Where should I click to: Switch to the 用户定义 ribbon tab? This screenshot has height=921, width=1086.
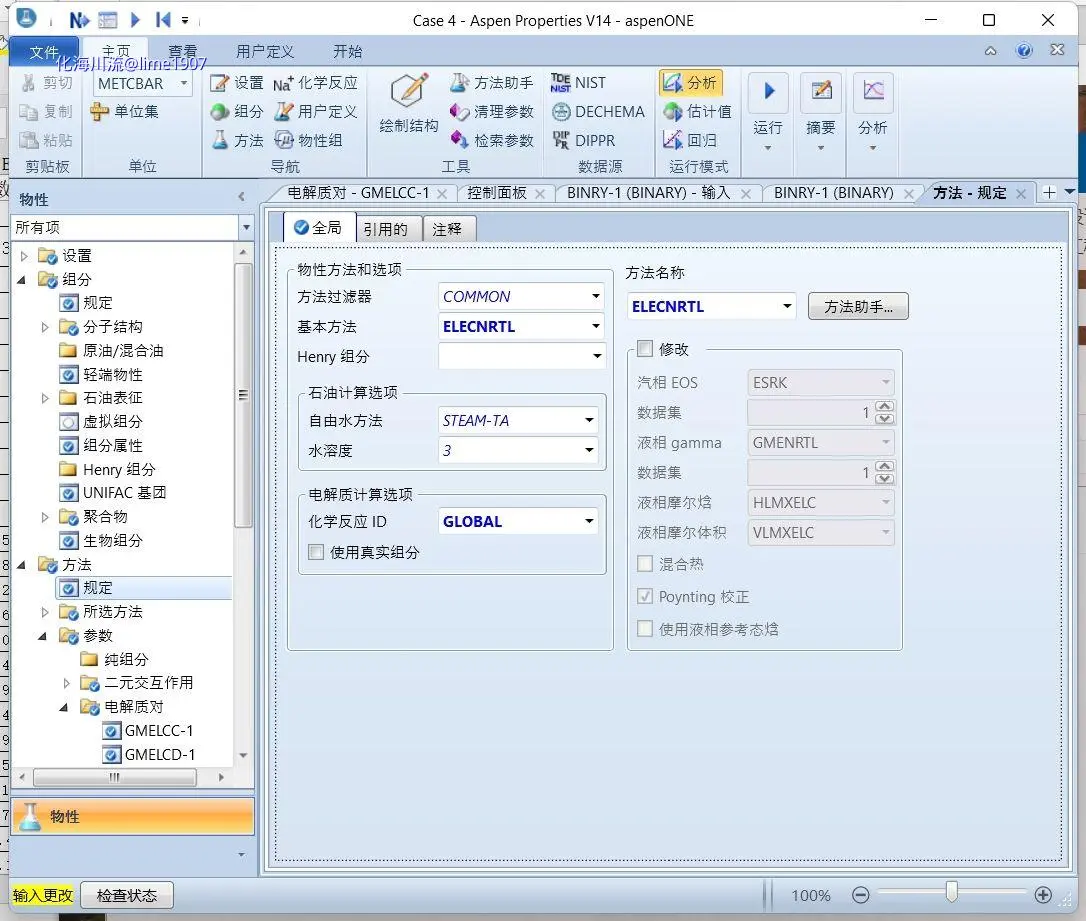265,51
